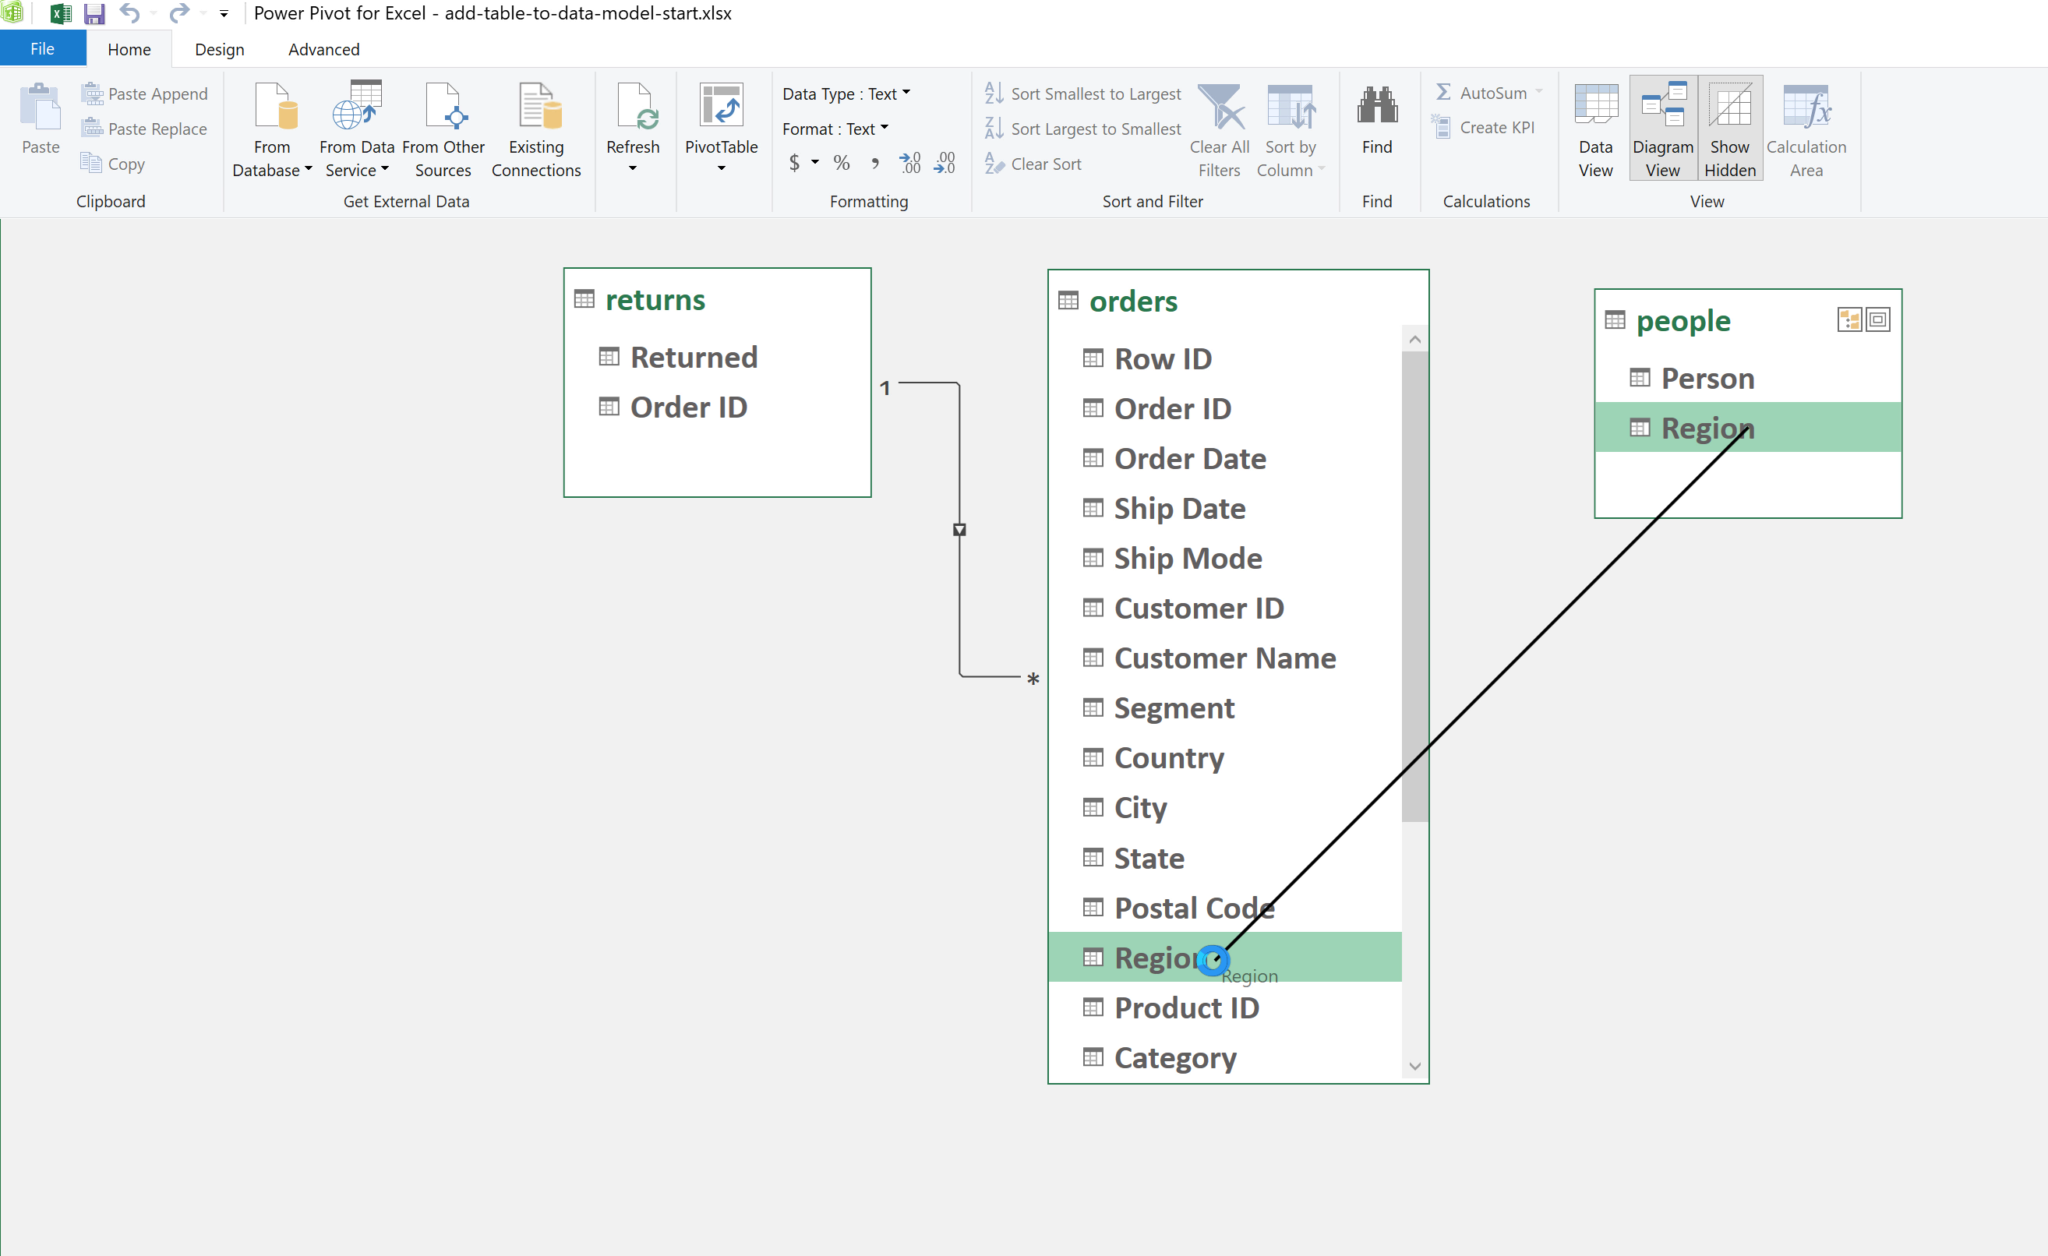2048x1256 pixels.
Task: Clear All Filters
Action: coord(1219,128)
